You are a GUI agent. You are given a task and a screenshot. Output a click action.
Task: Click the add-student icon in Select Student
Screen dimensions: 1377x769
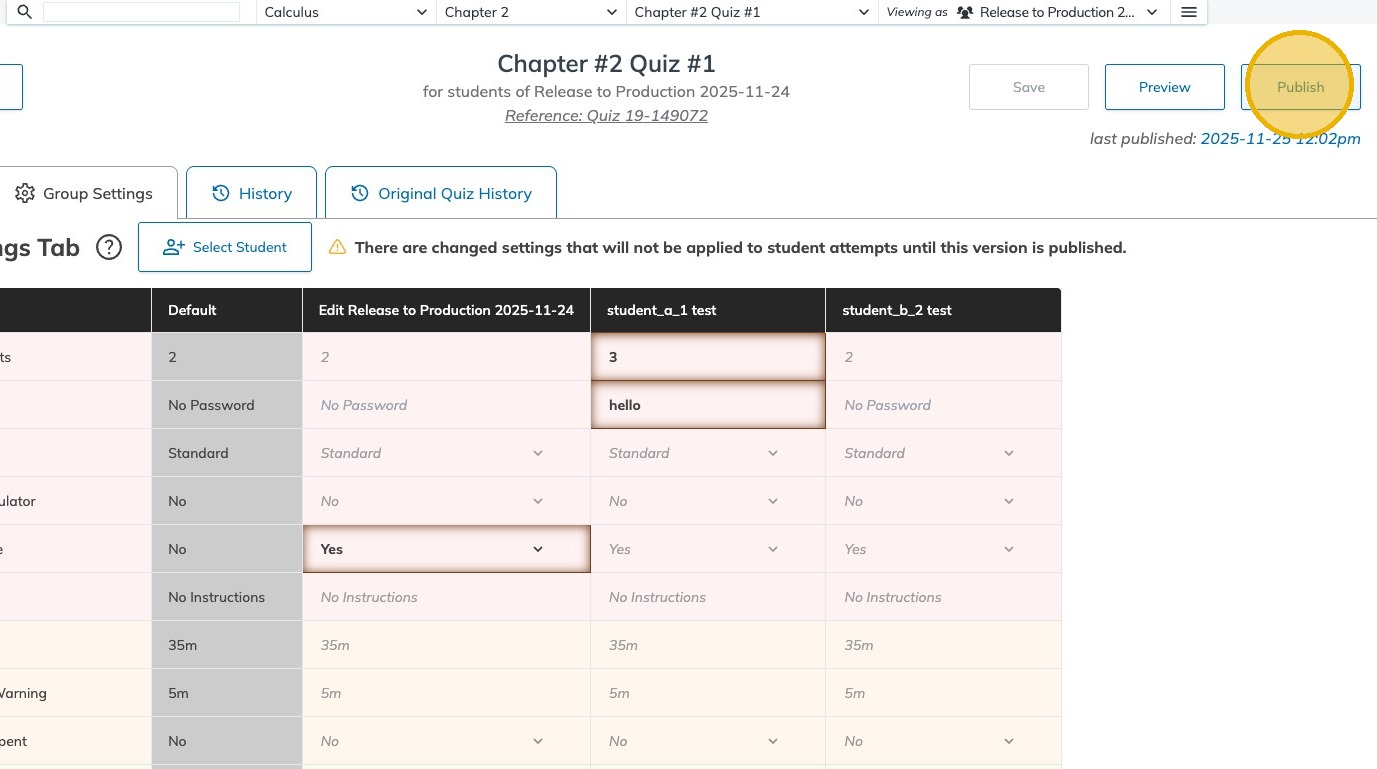[174, 247]
